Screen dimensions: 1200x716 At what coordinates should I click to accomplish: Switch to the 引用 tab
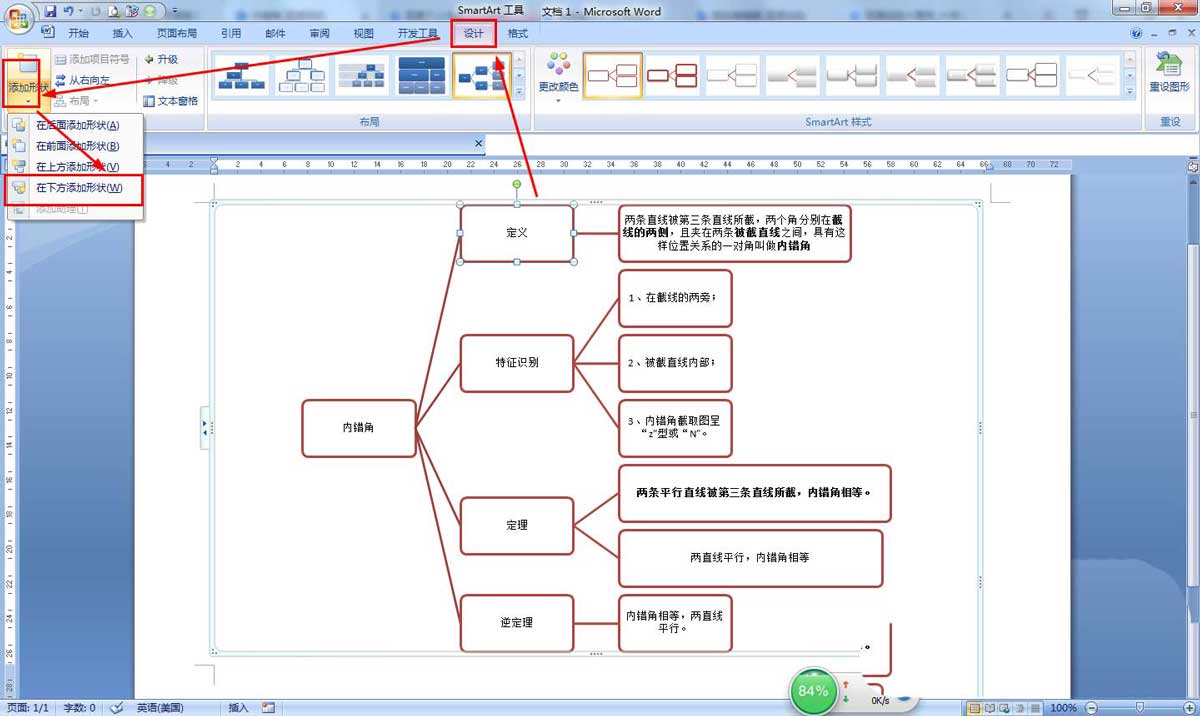tap(231, 33)
